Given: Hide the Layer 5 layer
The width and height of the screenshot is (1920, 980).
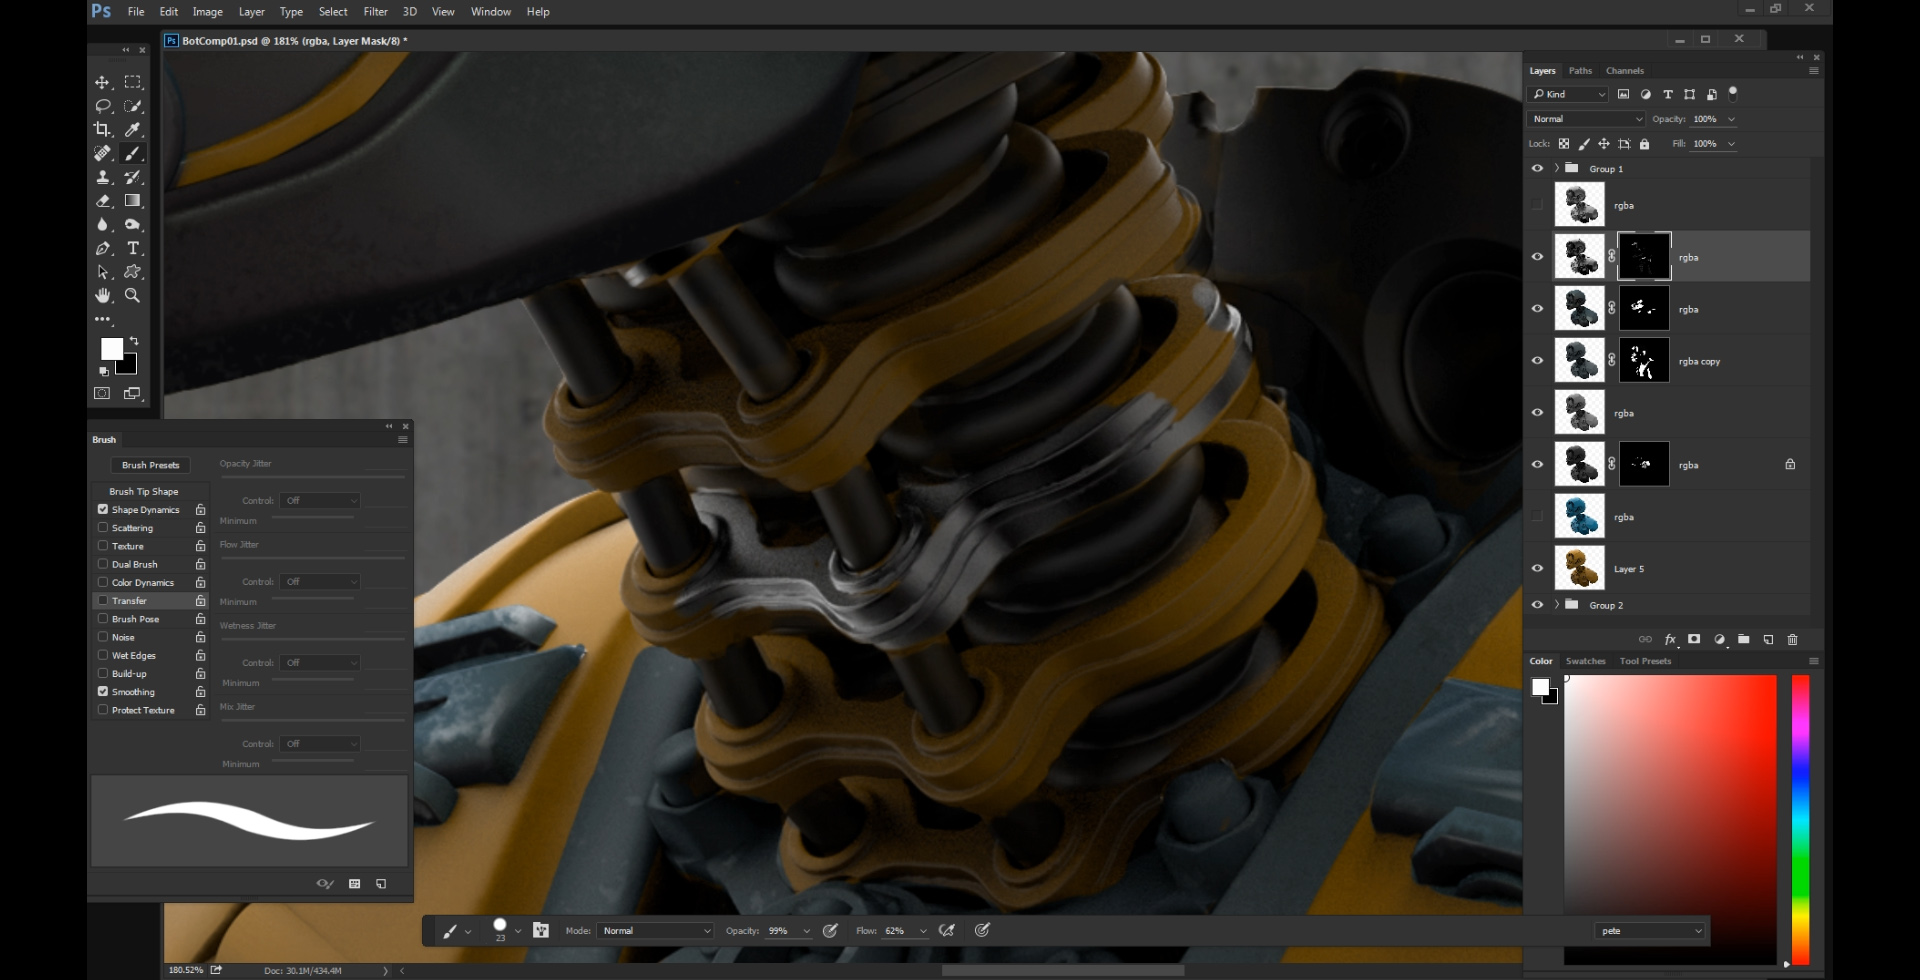Looking at the screenshot, I should click(x=1537, y=568).
